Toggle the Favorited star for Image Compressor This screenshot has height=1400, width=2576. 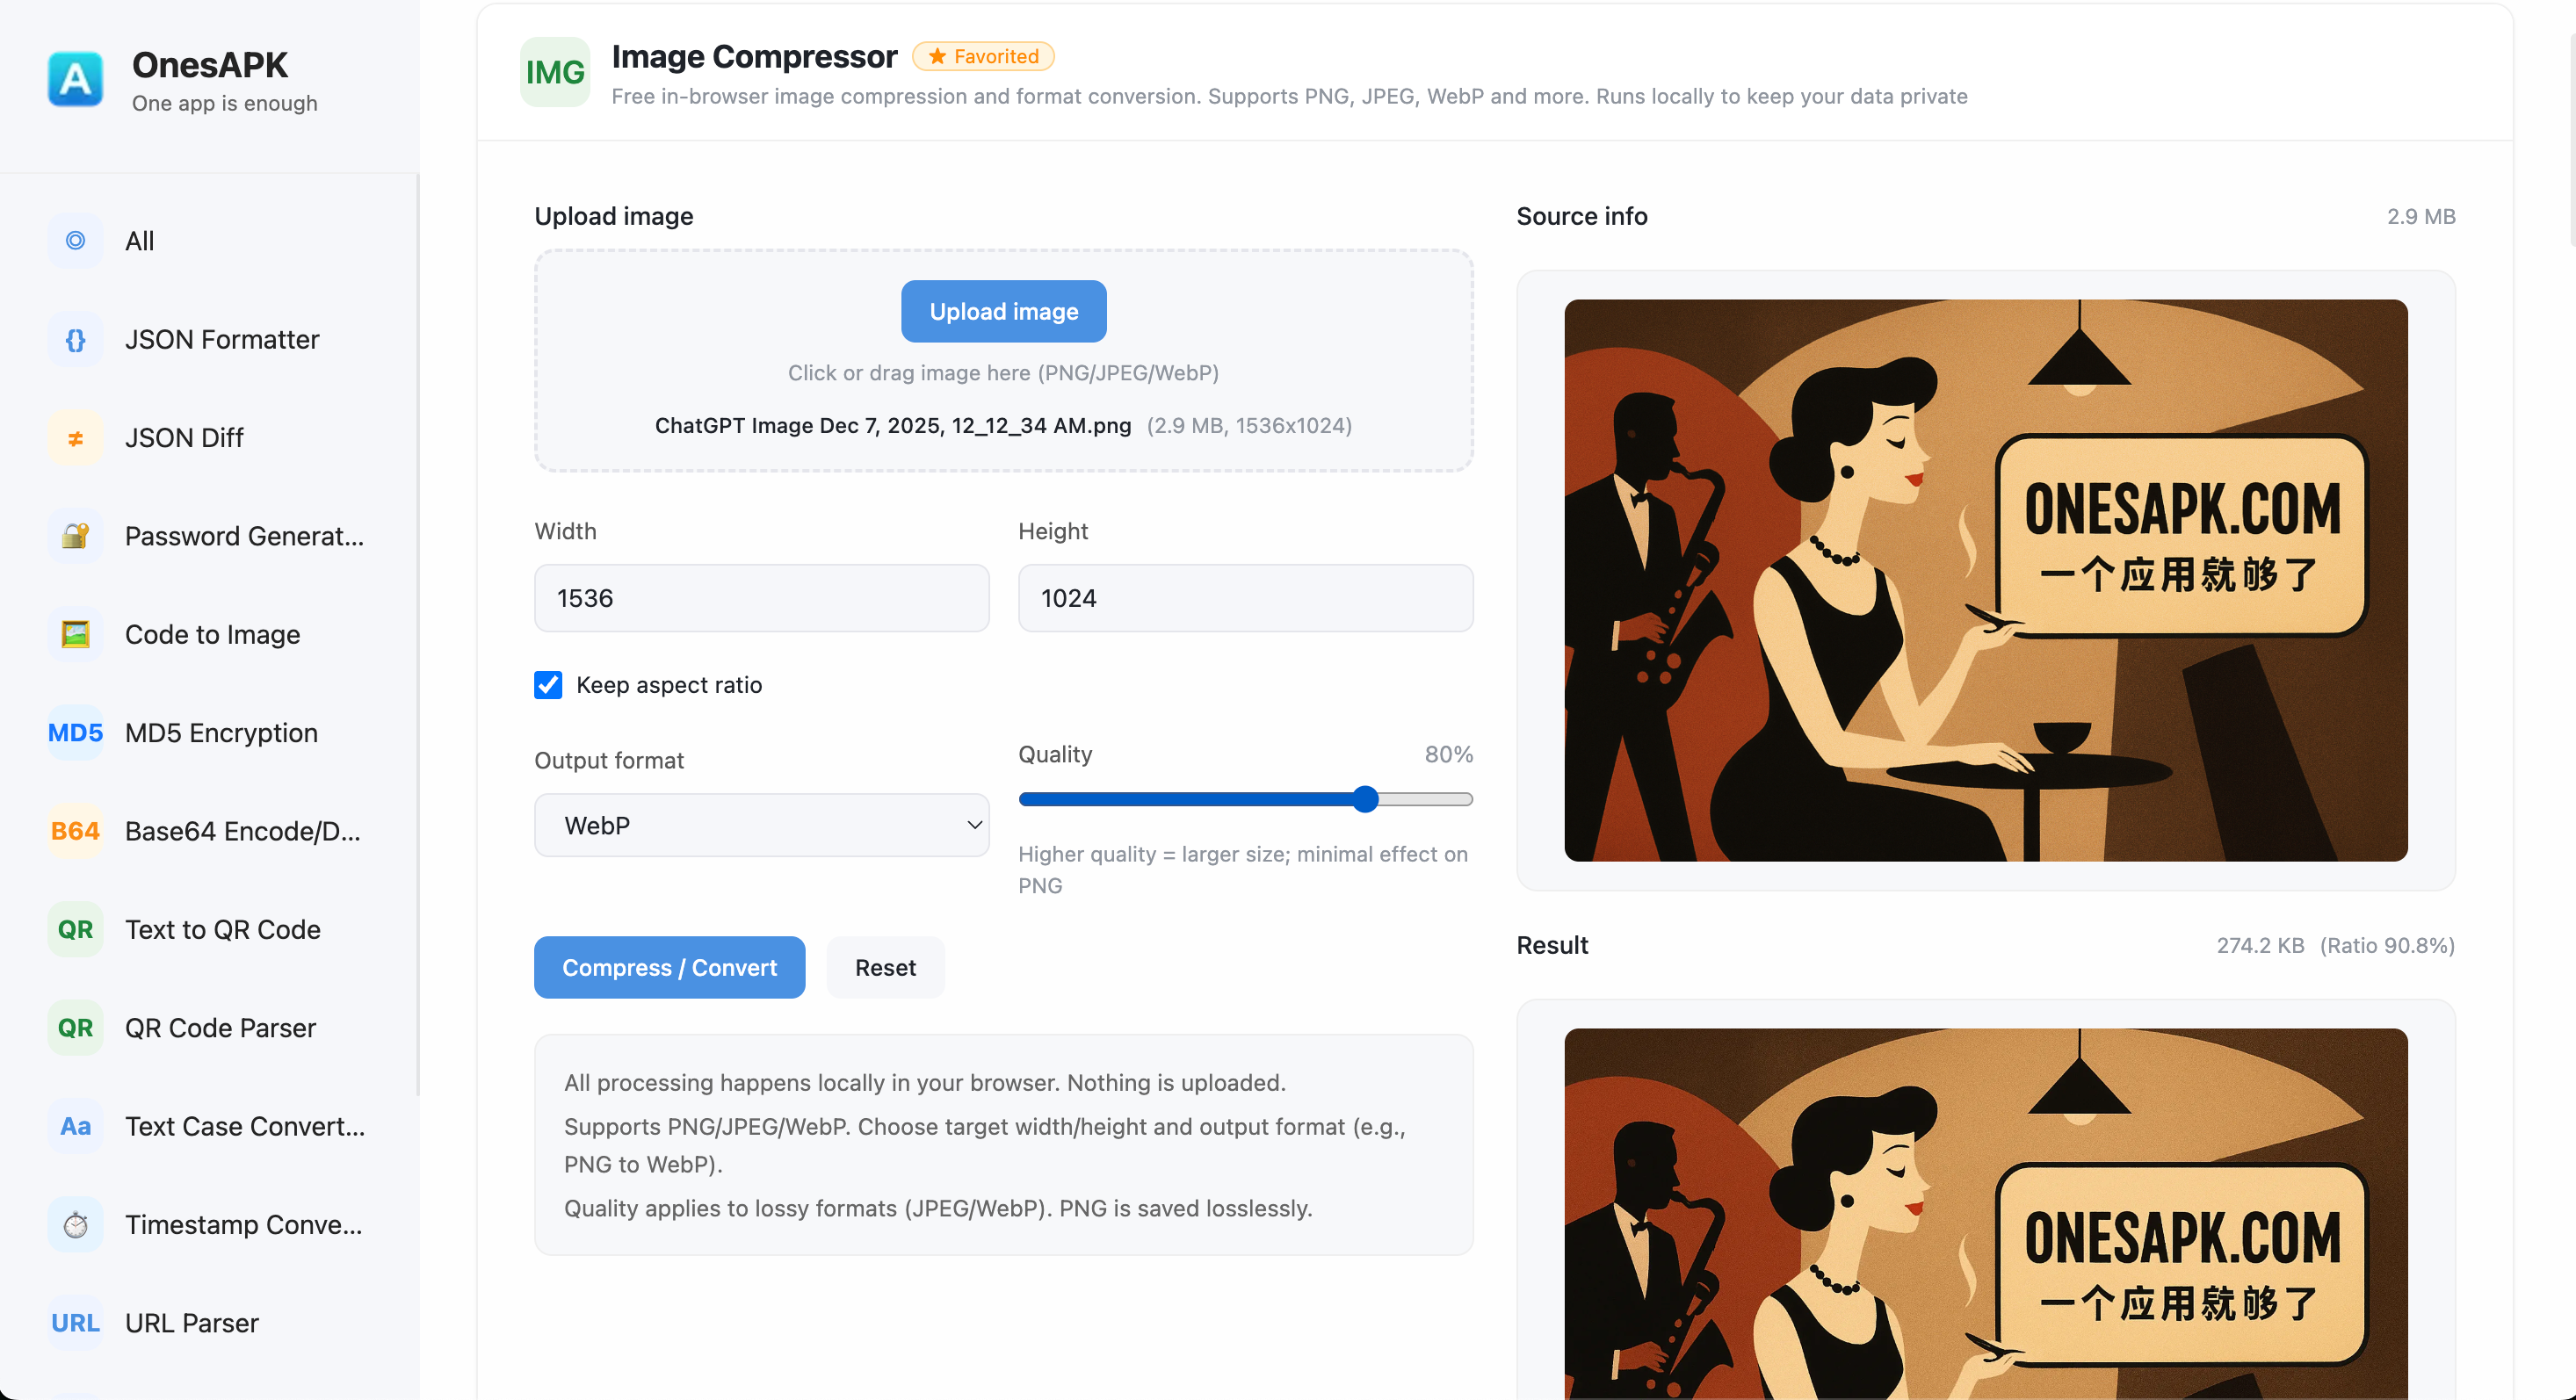tap(983, 56)
